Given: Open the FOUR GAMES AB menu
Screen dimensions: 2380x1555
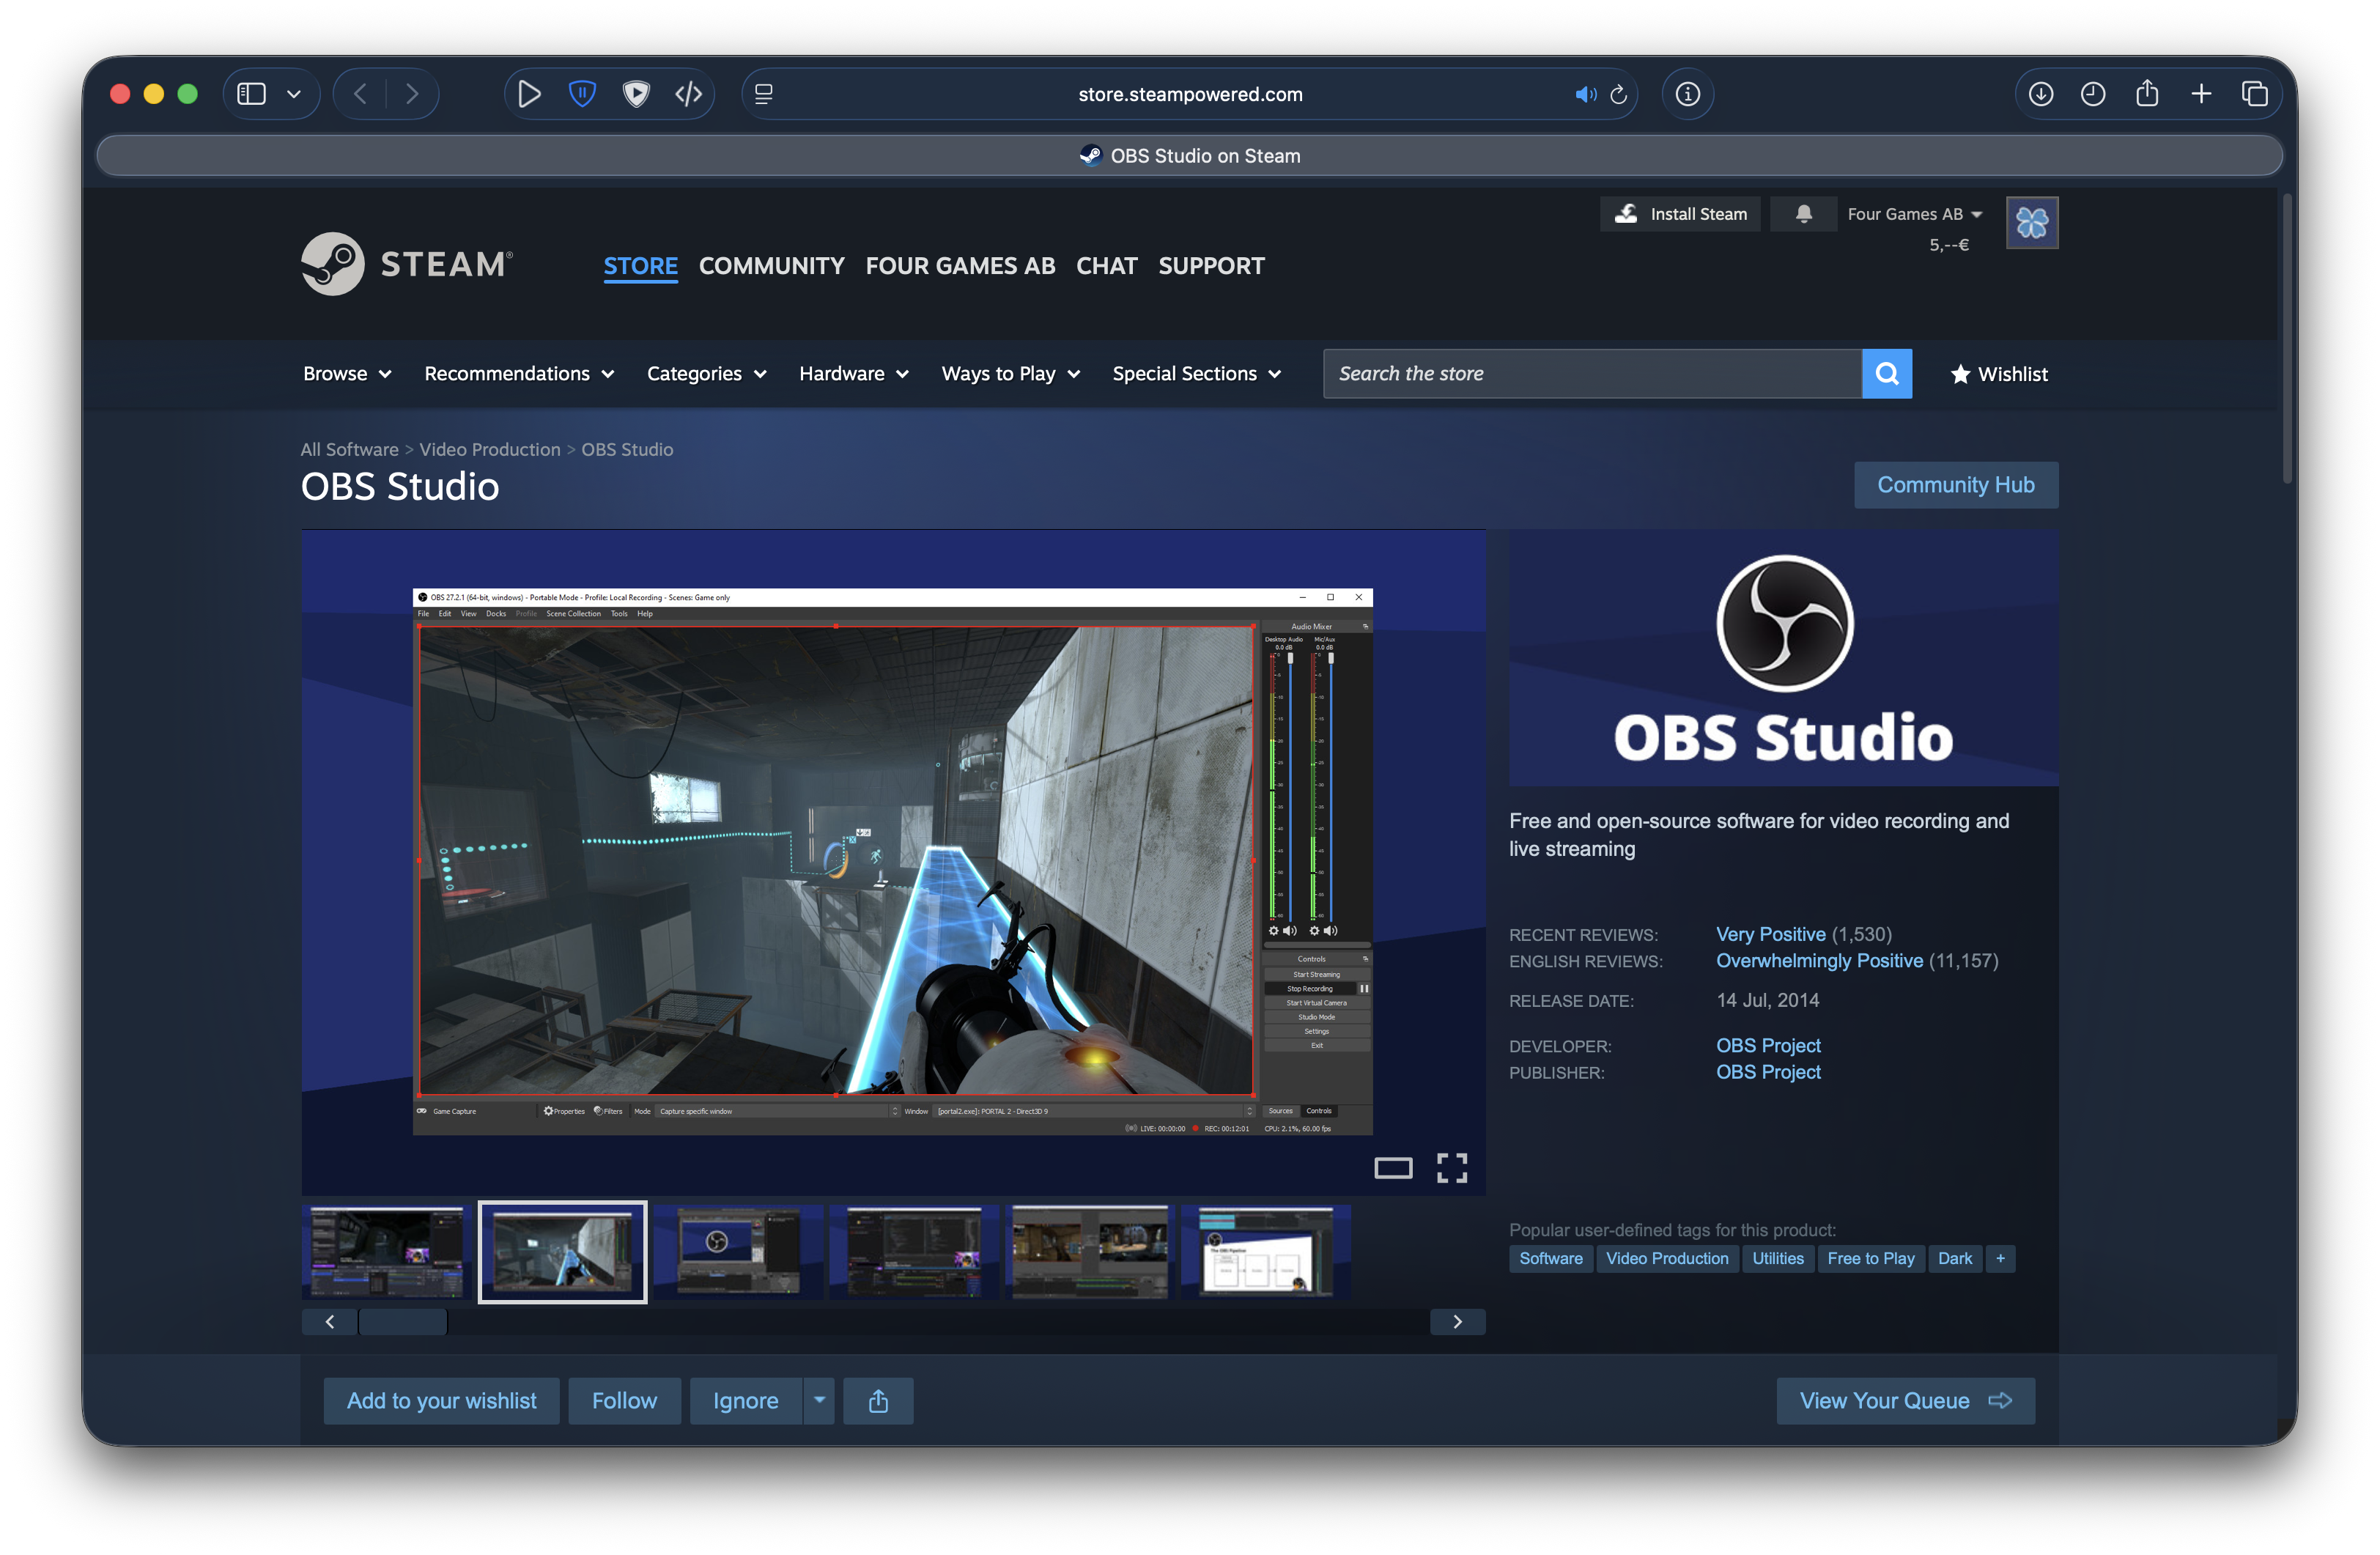Looking at the screenshot, I should point(960,266).
